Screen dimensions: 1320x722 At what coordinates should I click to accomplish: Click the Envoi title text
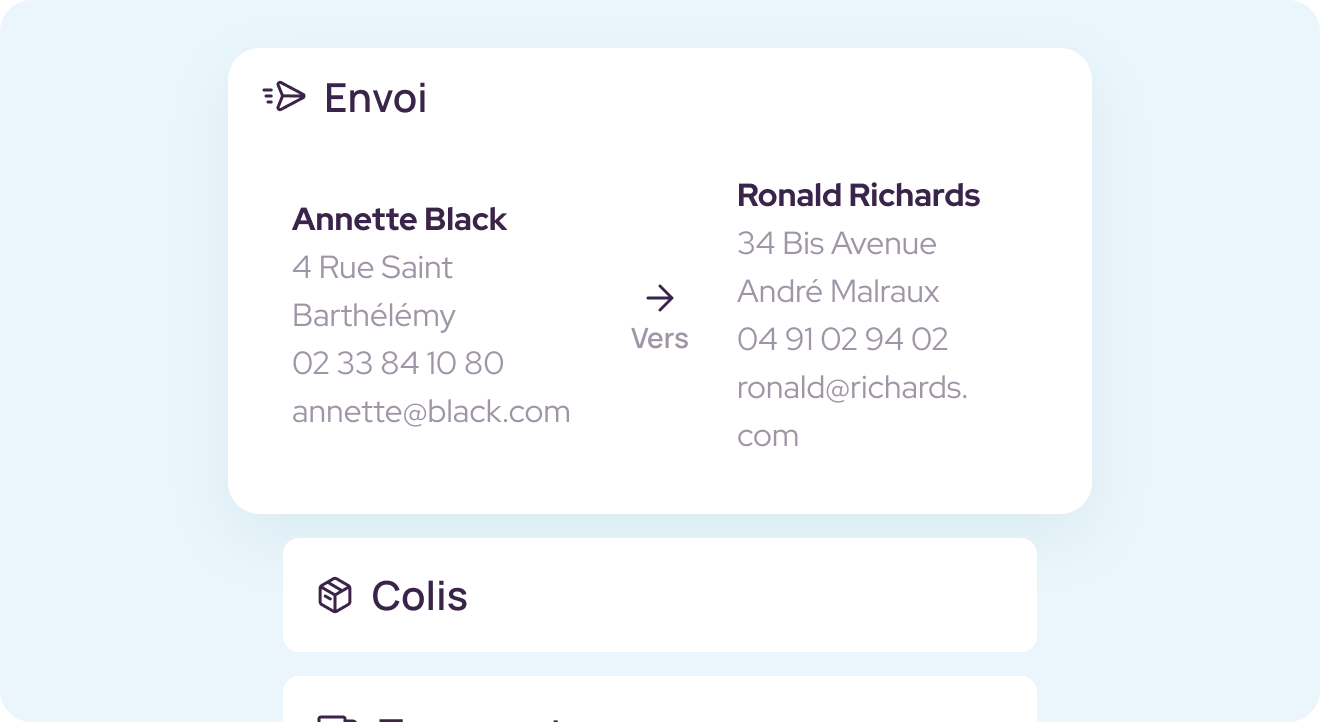[x=375, y=98]
